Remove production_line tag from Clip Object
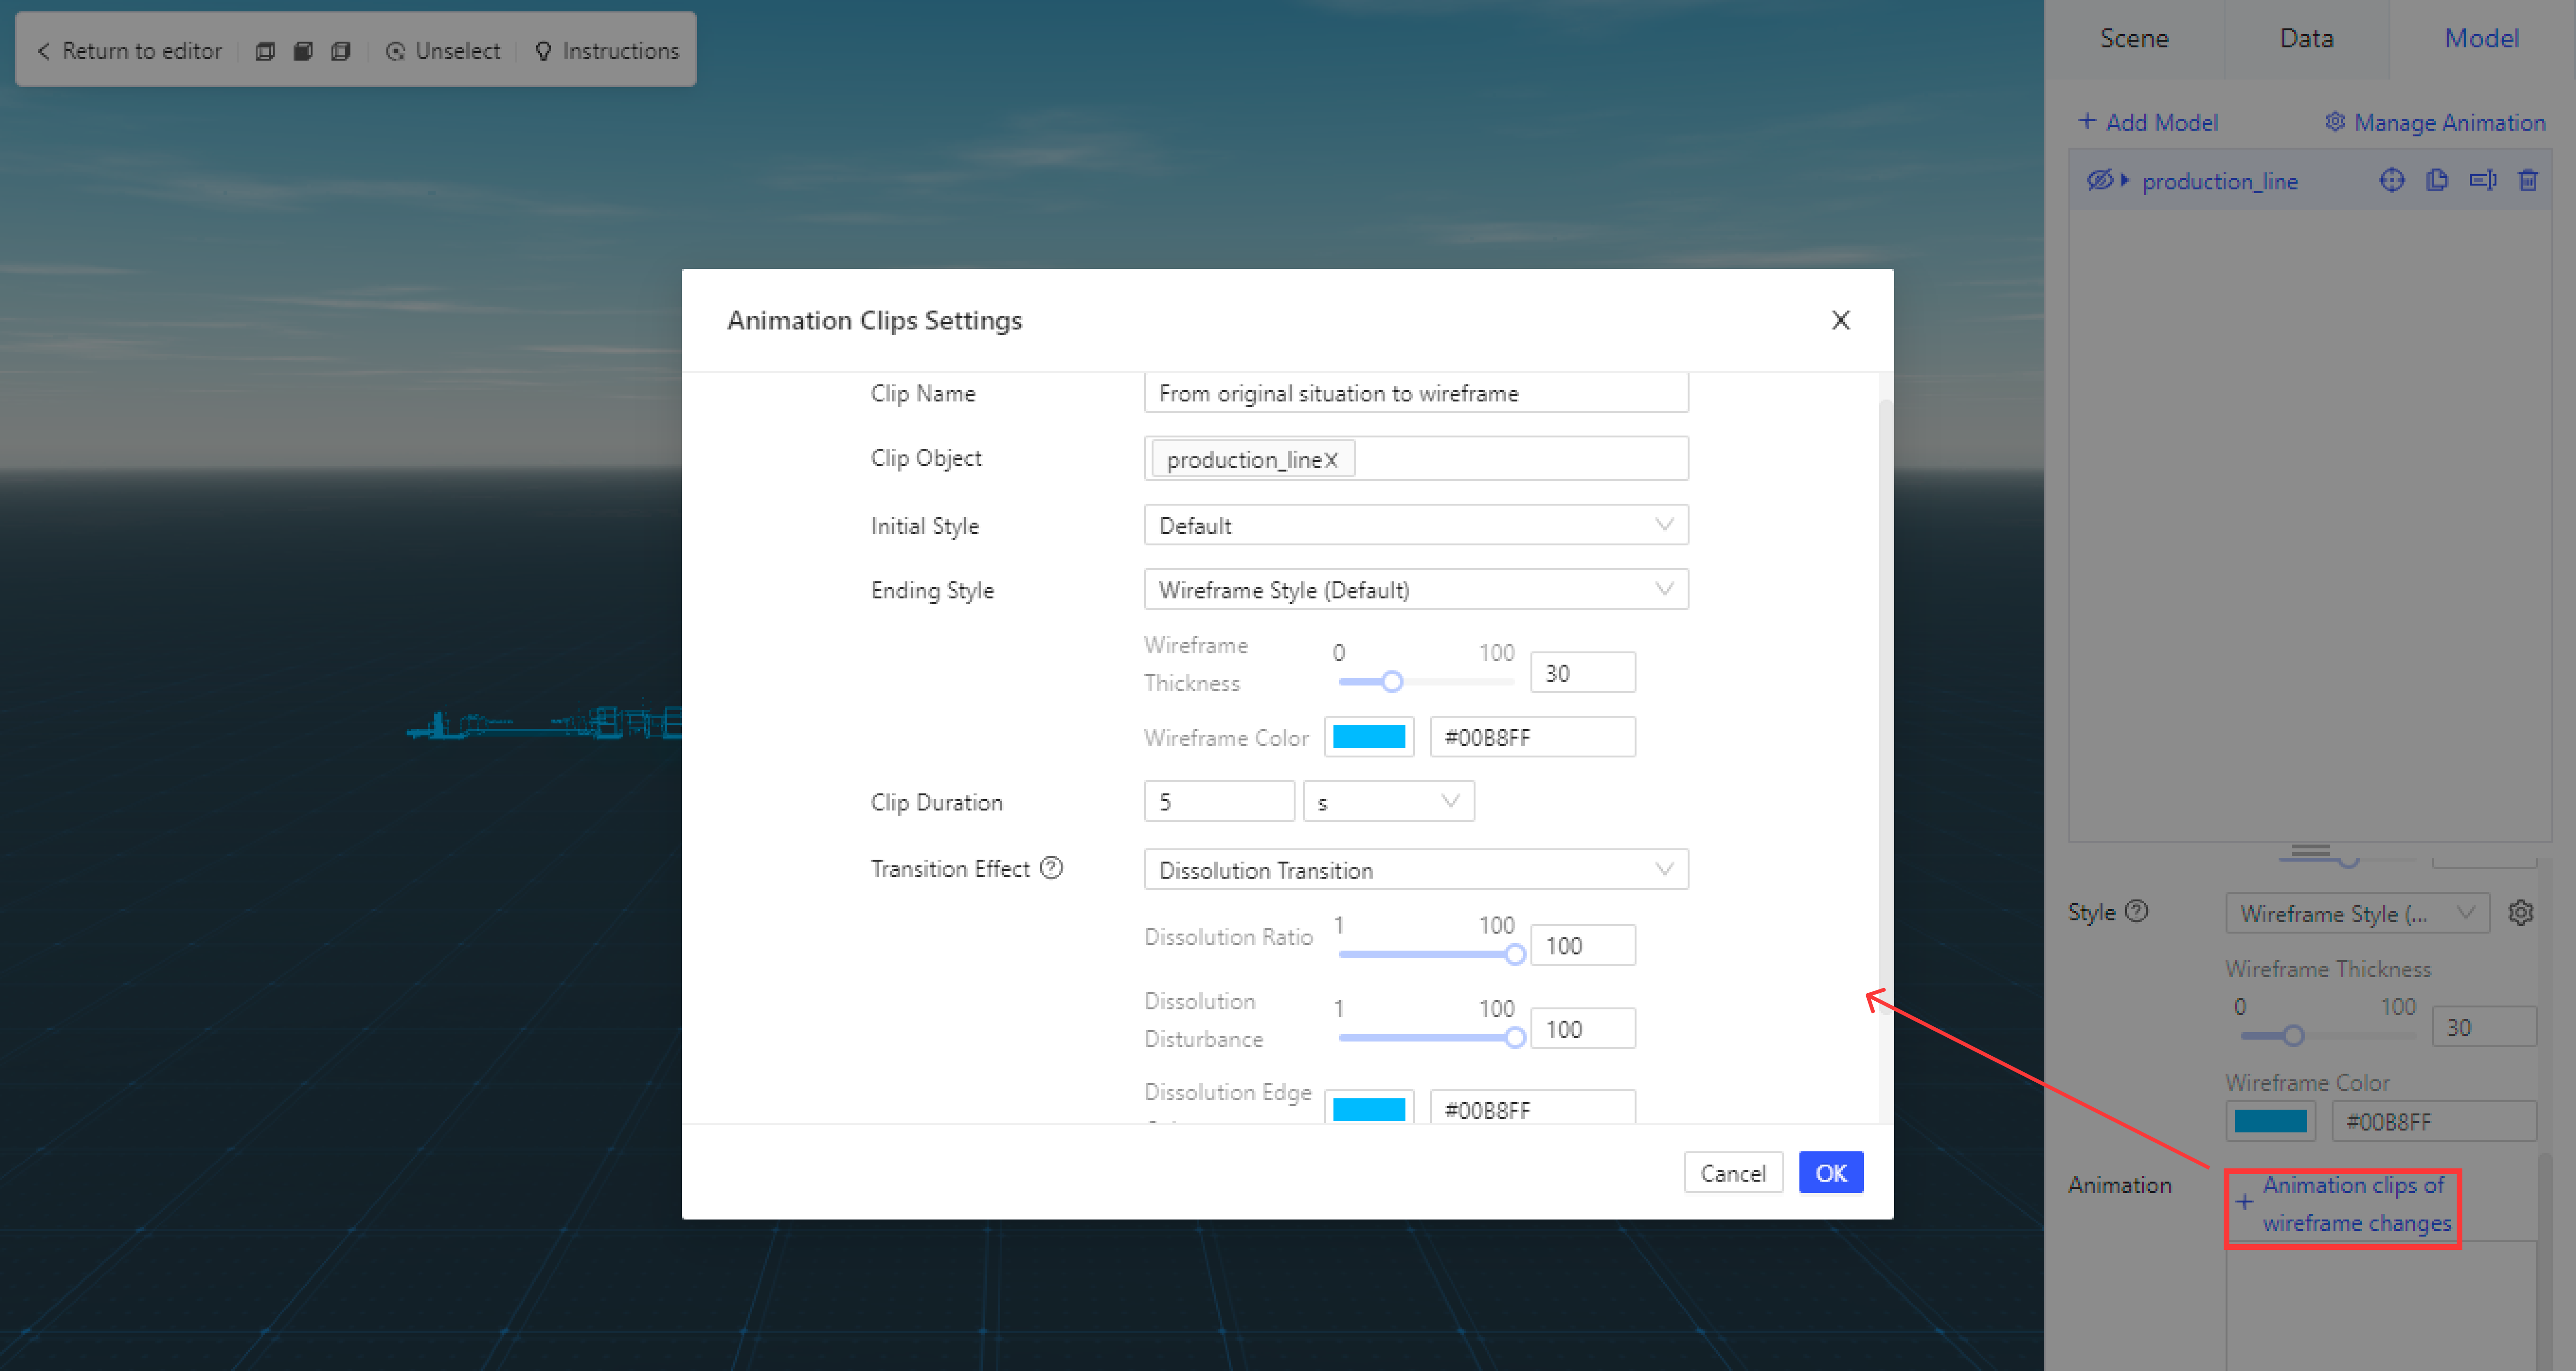This screenshot has width=2576, height=1371. [x=1331, y=460]
